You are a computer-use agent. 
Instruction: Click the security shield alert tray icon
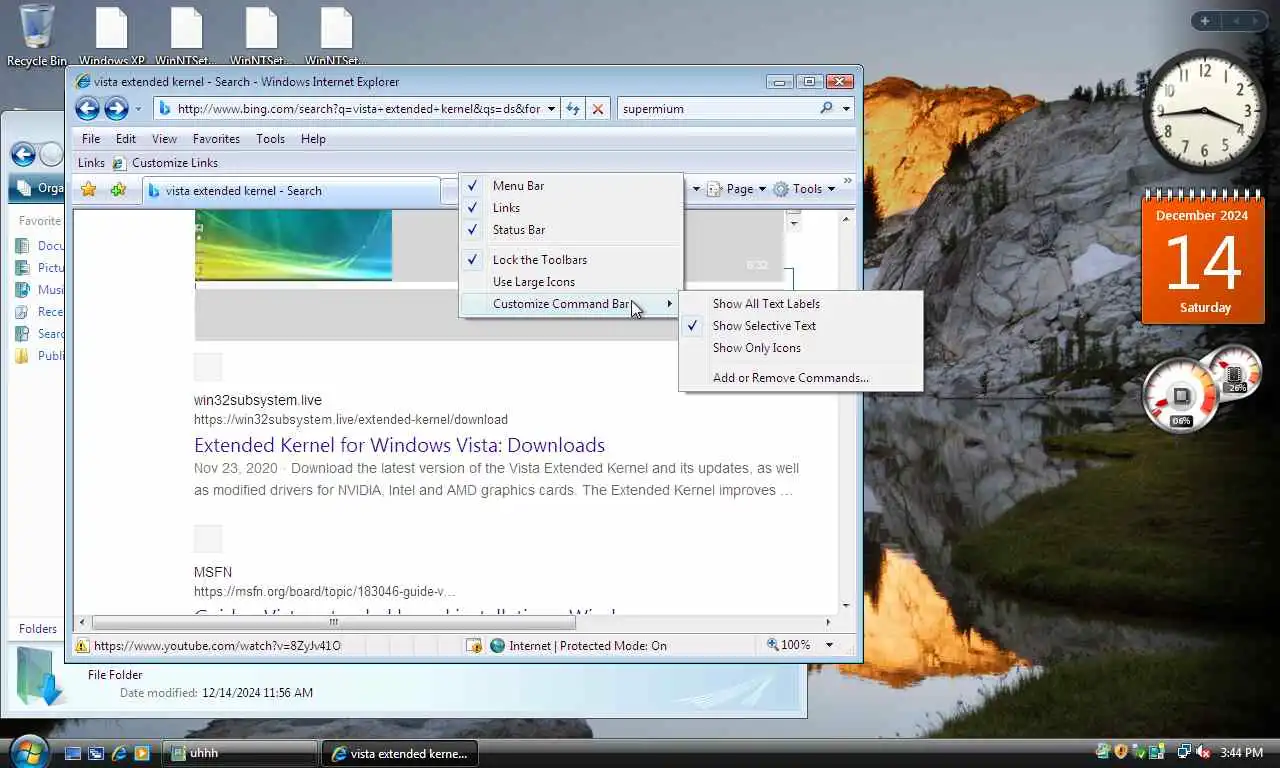click(x=1121, y=752)
